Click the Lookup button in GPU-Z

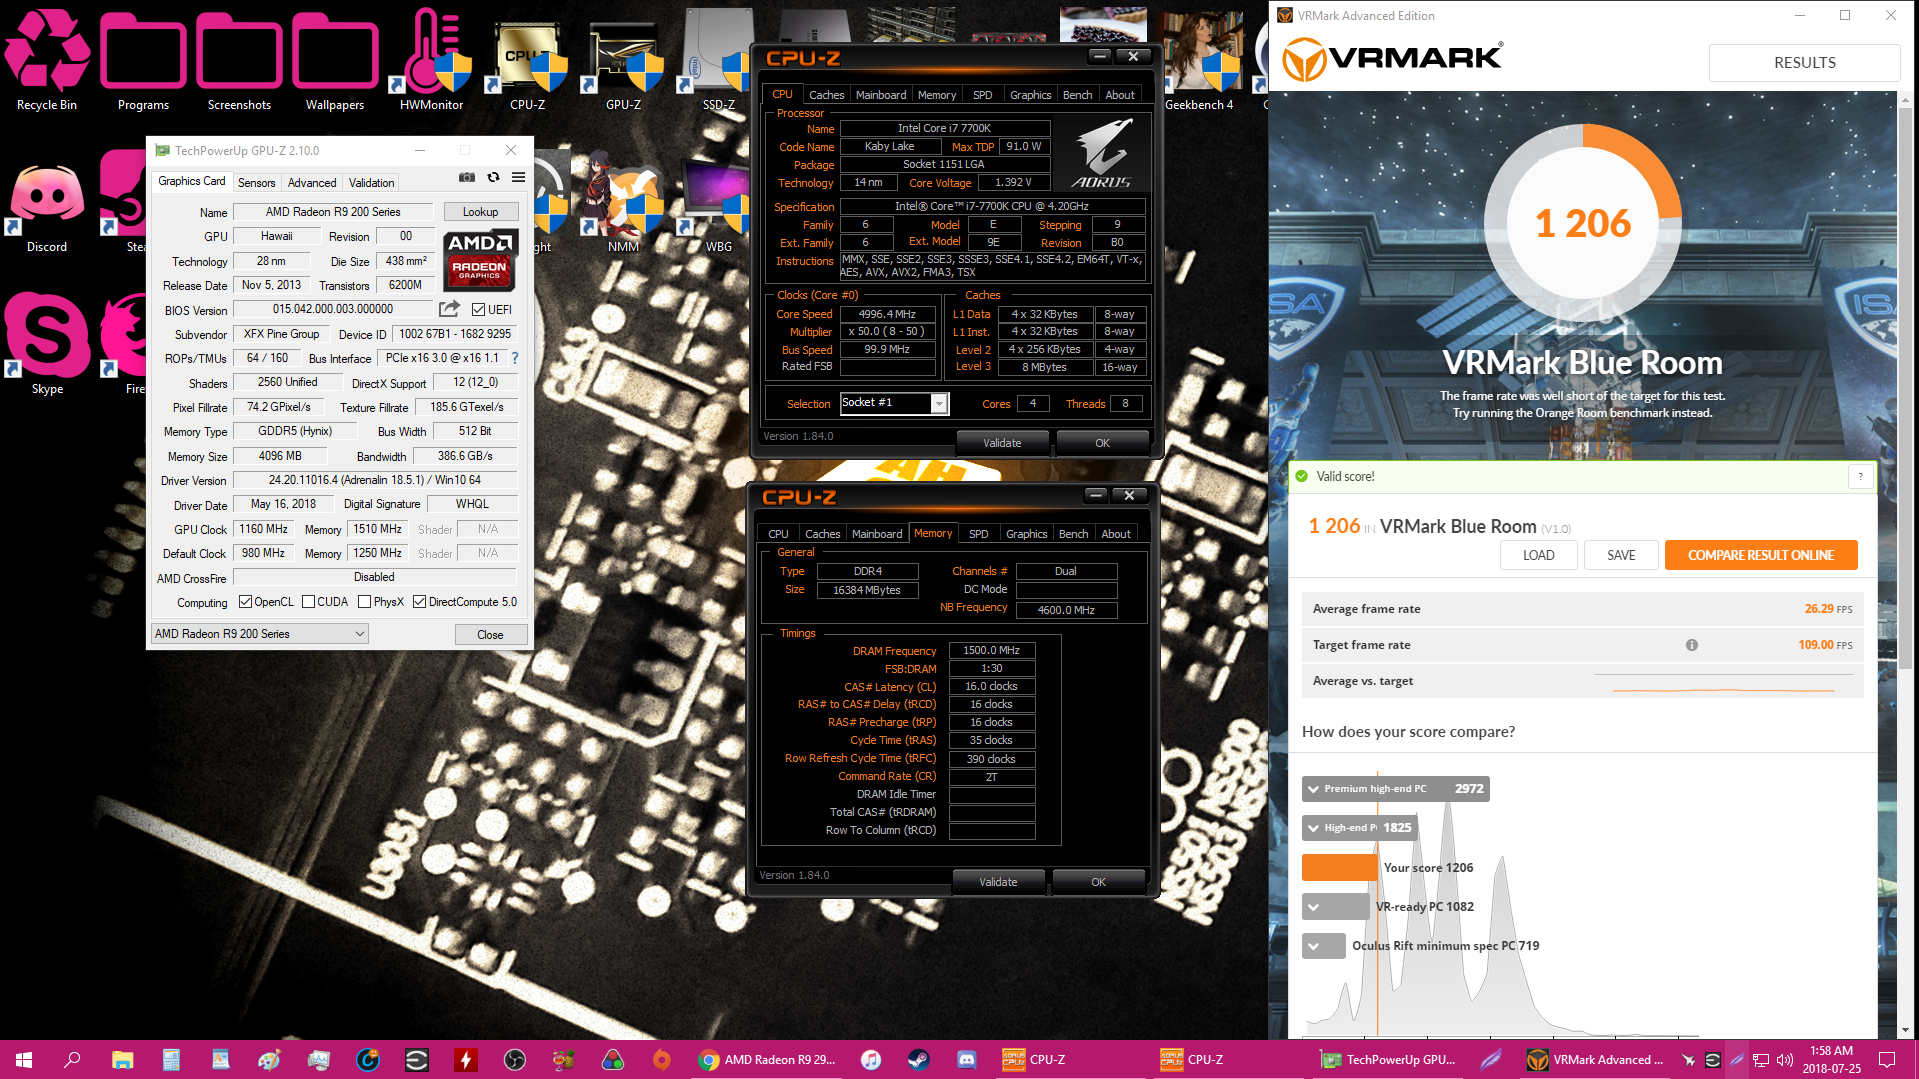(481, 212)
